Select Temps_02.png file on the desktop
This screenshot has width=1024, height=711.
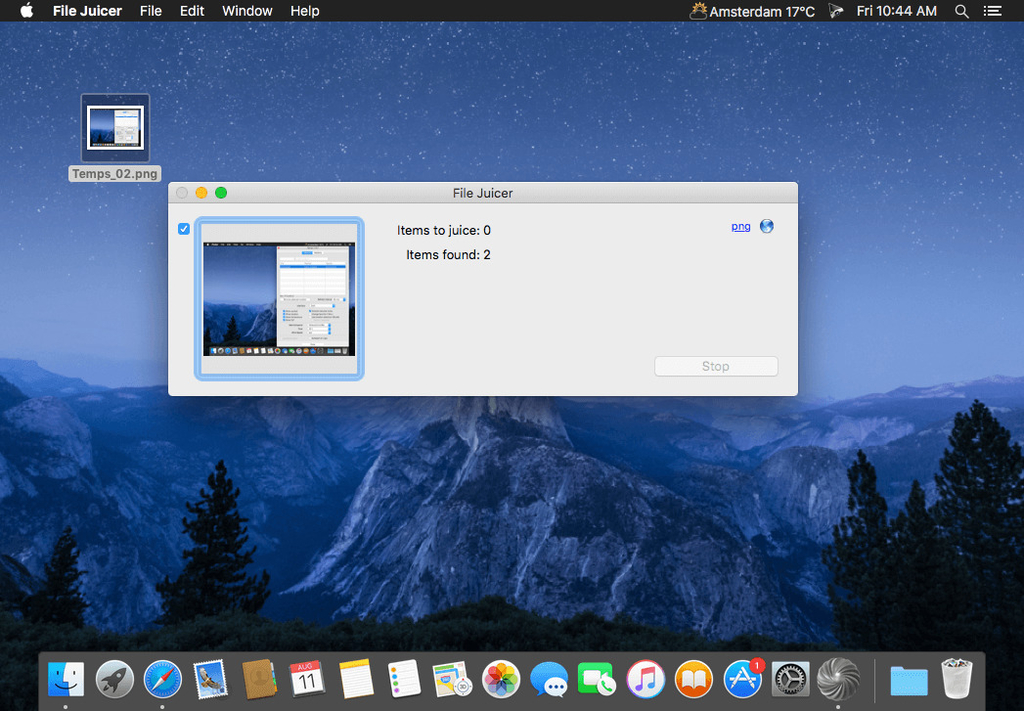coord(115,128)
